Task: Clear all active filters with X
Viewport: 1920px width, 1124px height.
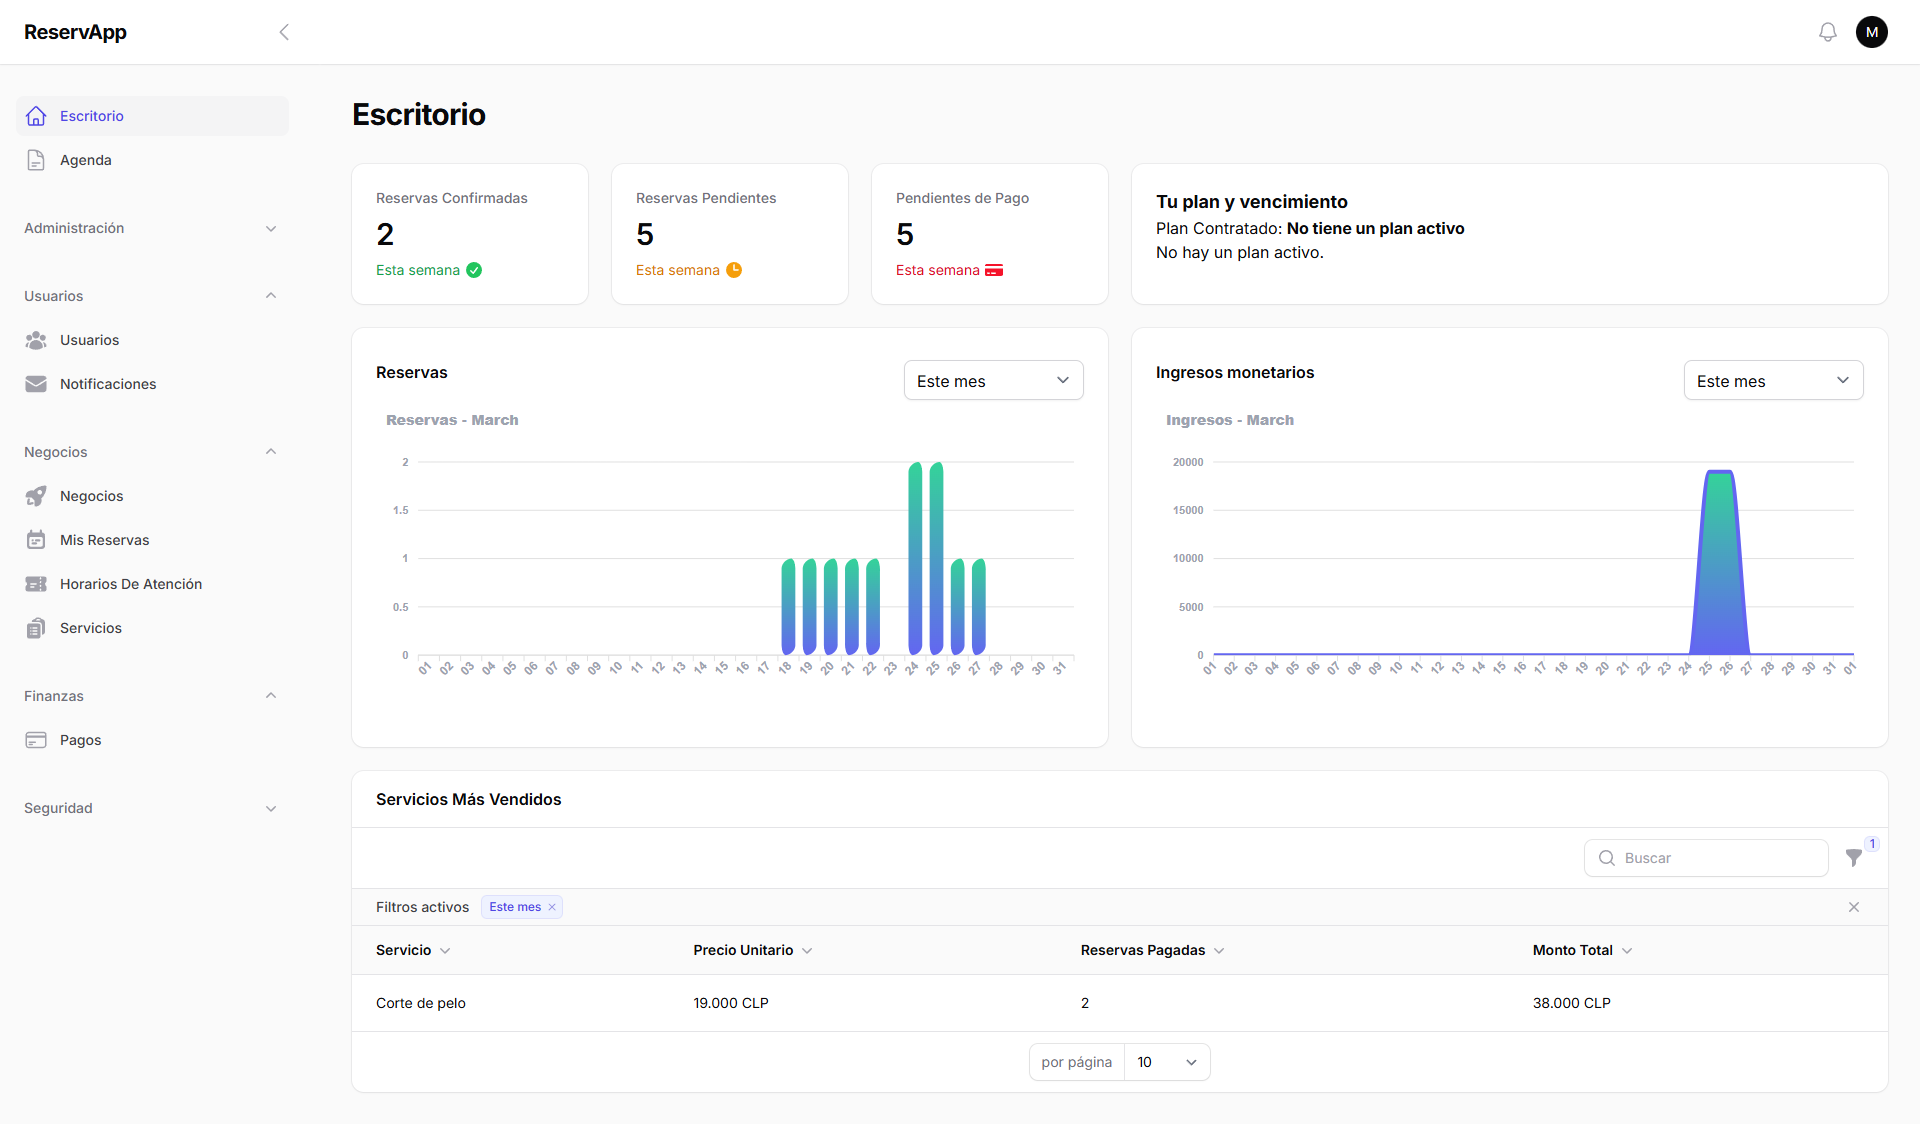Action: 1853,907
